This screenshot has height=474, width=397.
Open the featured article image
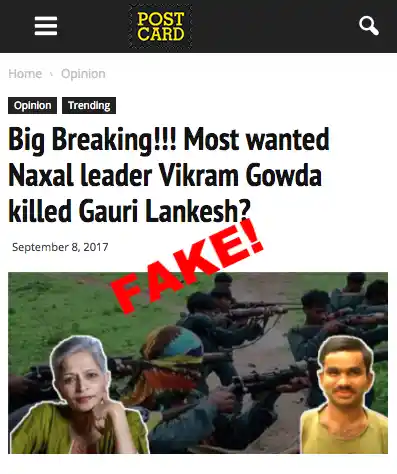pyautogui.click(x=198, y=363)
